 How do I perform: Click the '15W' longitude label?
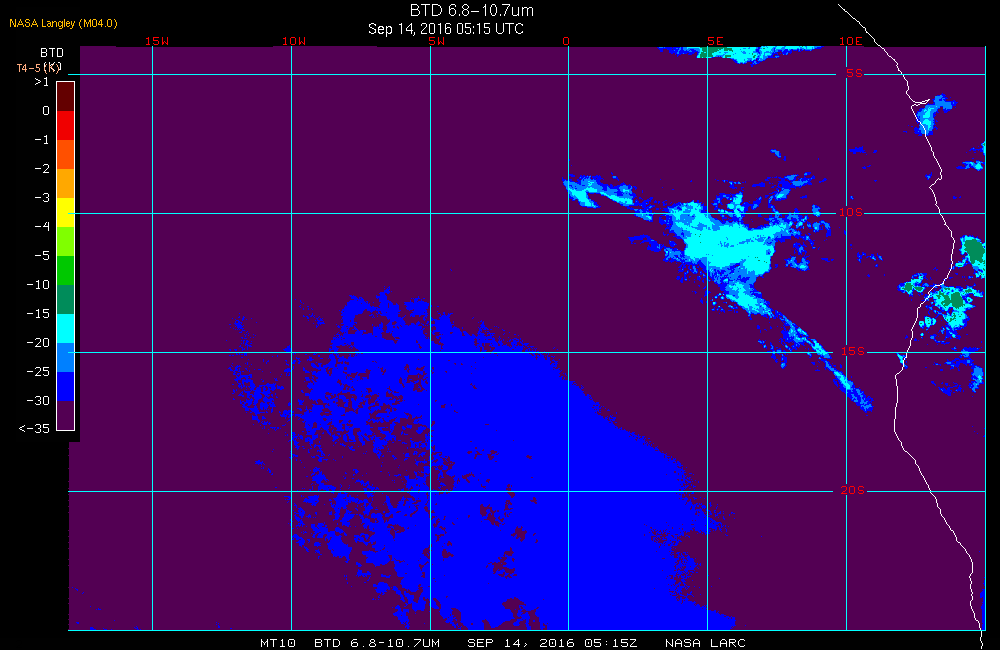coord(157,41)
